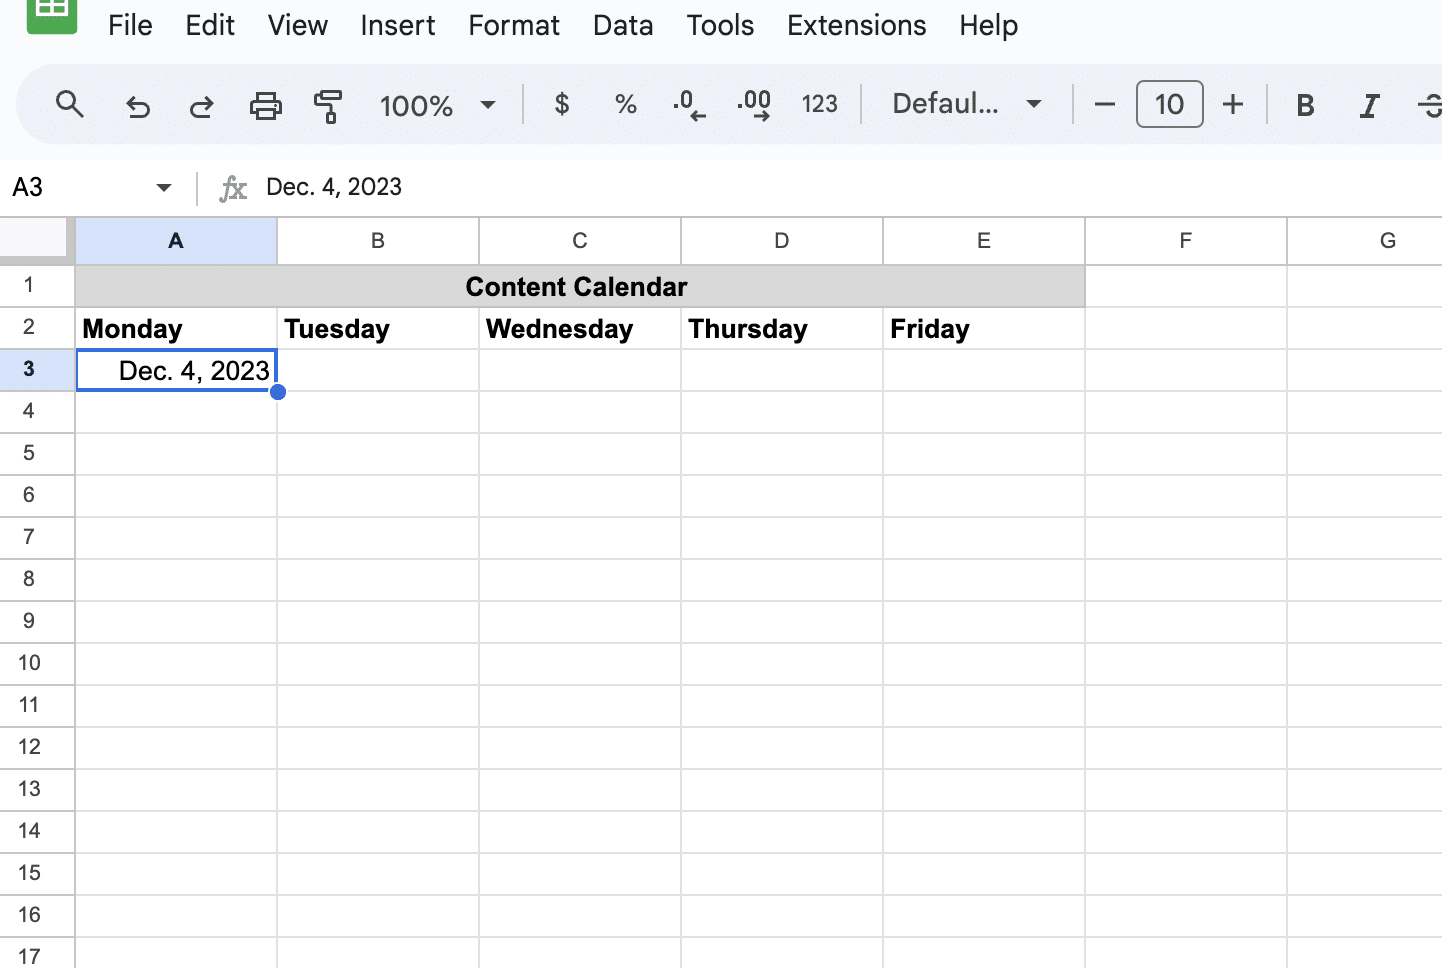The height and width of the screenshot is (968, 1442).
Task: Click the search menus magnifier icon
Action: [x=69, y=104]
